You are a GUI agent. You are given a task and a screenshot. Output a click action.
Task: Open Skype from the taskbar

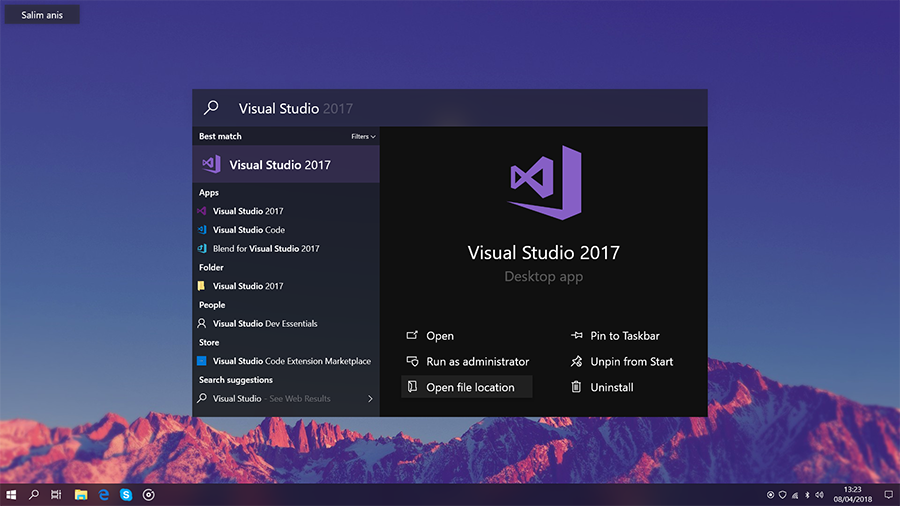[126, 495]
